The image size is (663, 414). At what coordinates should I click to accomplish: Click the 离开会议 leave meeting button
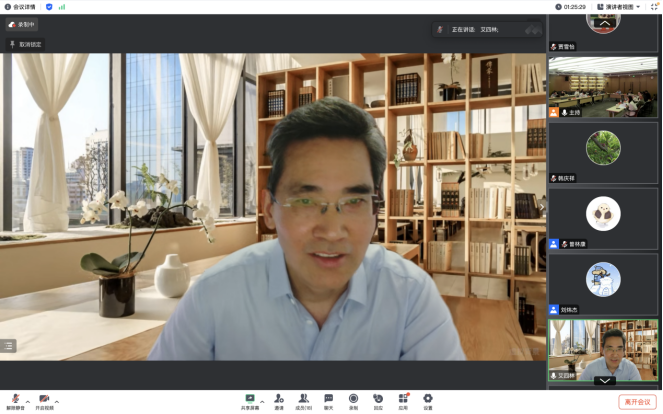[637, 402]
